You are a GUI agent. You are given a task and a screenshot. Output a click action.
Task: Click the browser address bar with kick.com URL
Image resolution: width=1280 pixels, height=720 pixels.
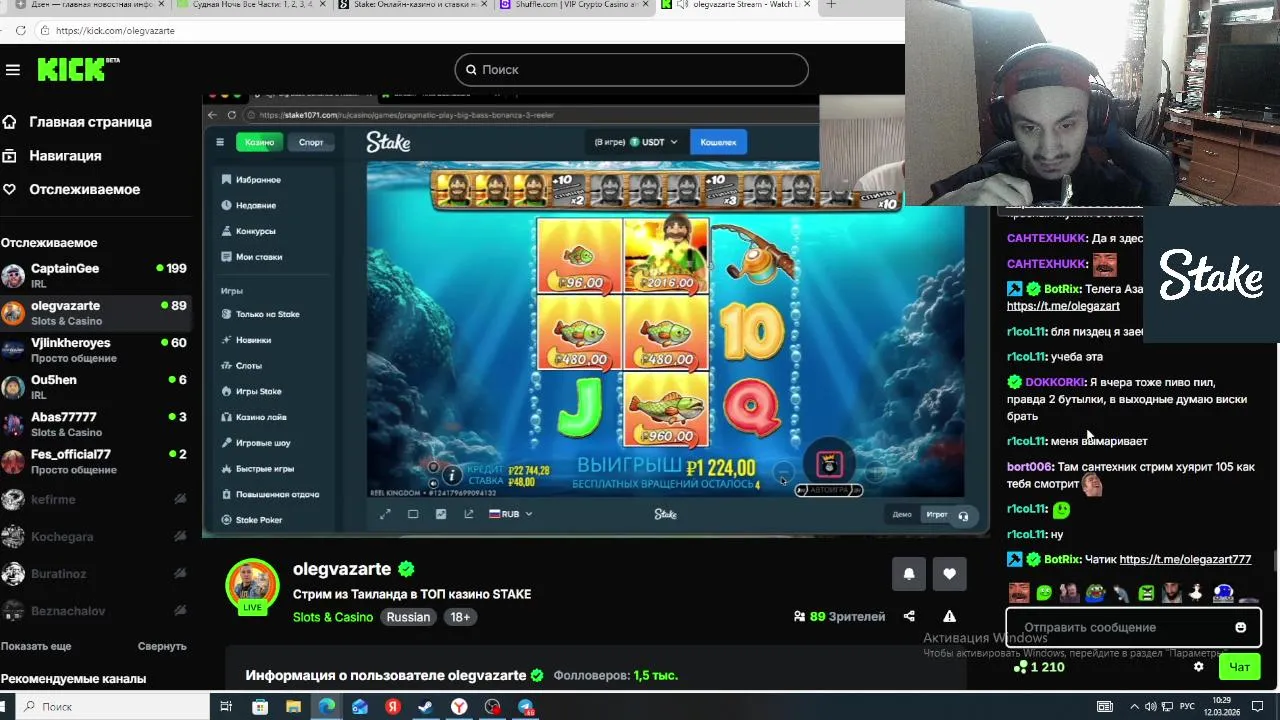(470, 30)
